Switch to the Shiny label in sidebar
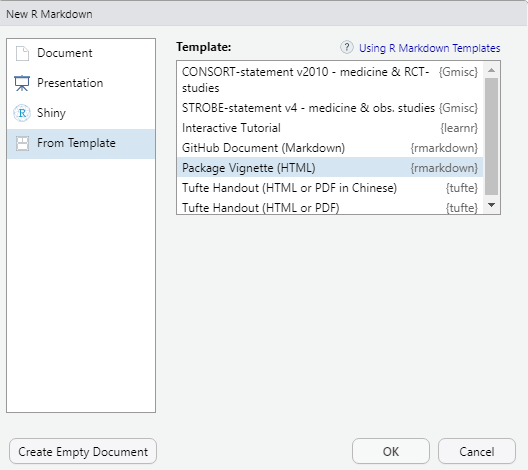This screenshot has width=528, height=470. point(51,113)
